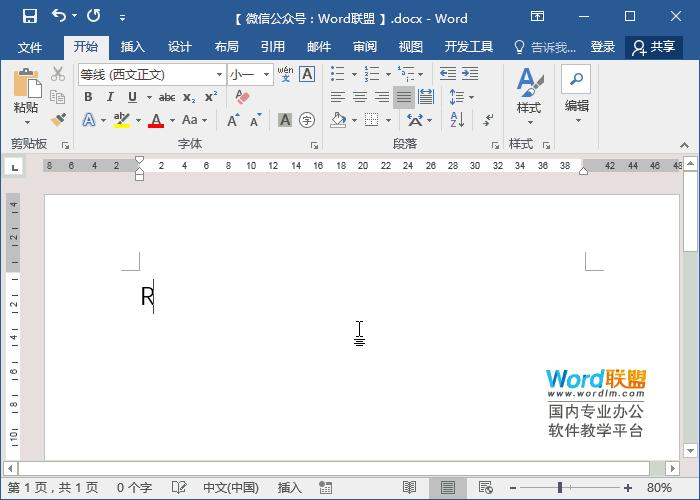Select the Format Painter brush

pos(58,120)
